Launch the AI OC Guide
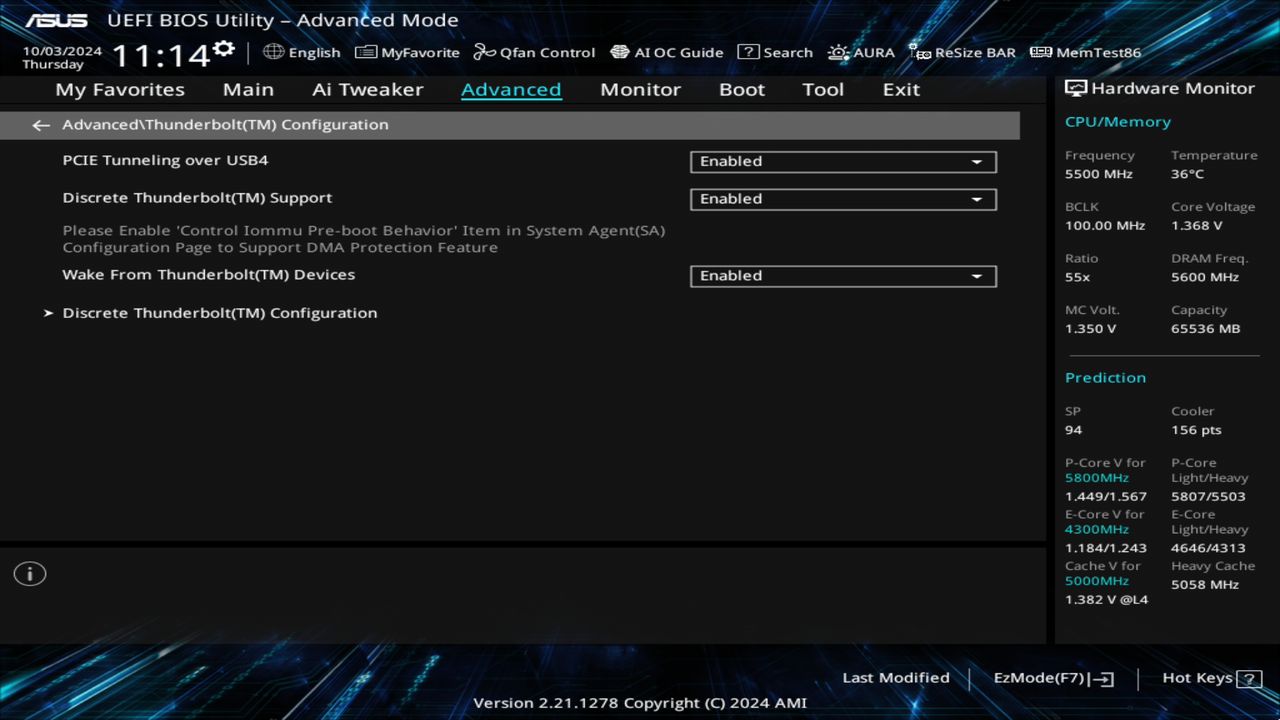 tap(667, 52)
